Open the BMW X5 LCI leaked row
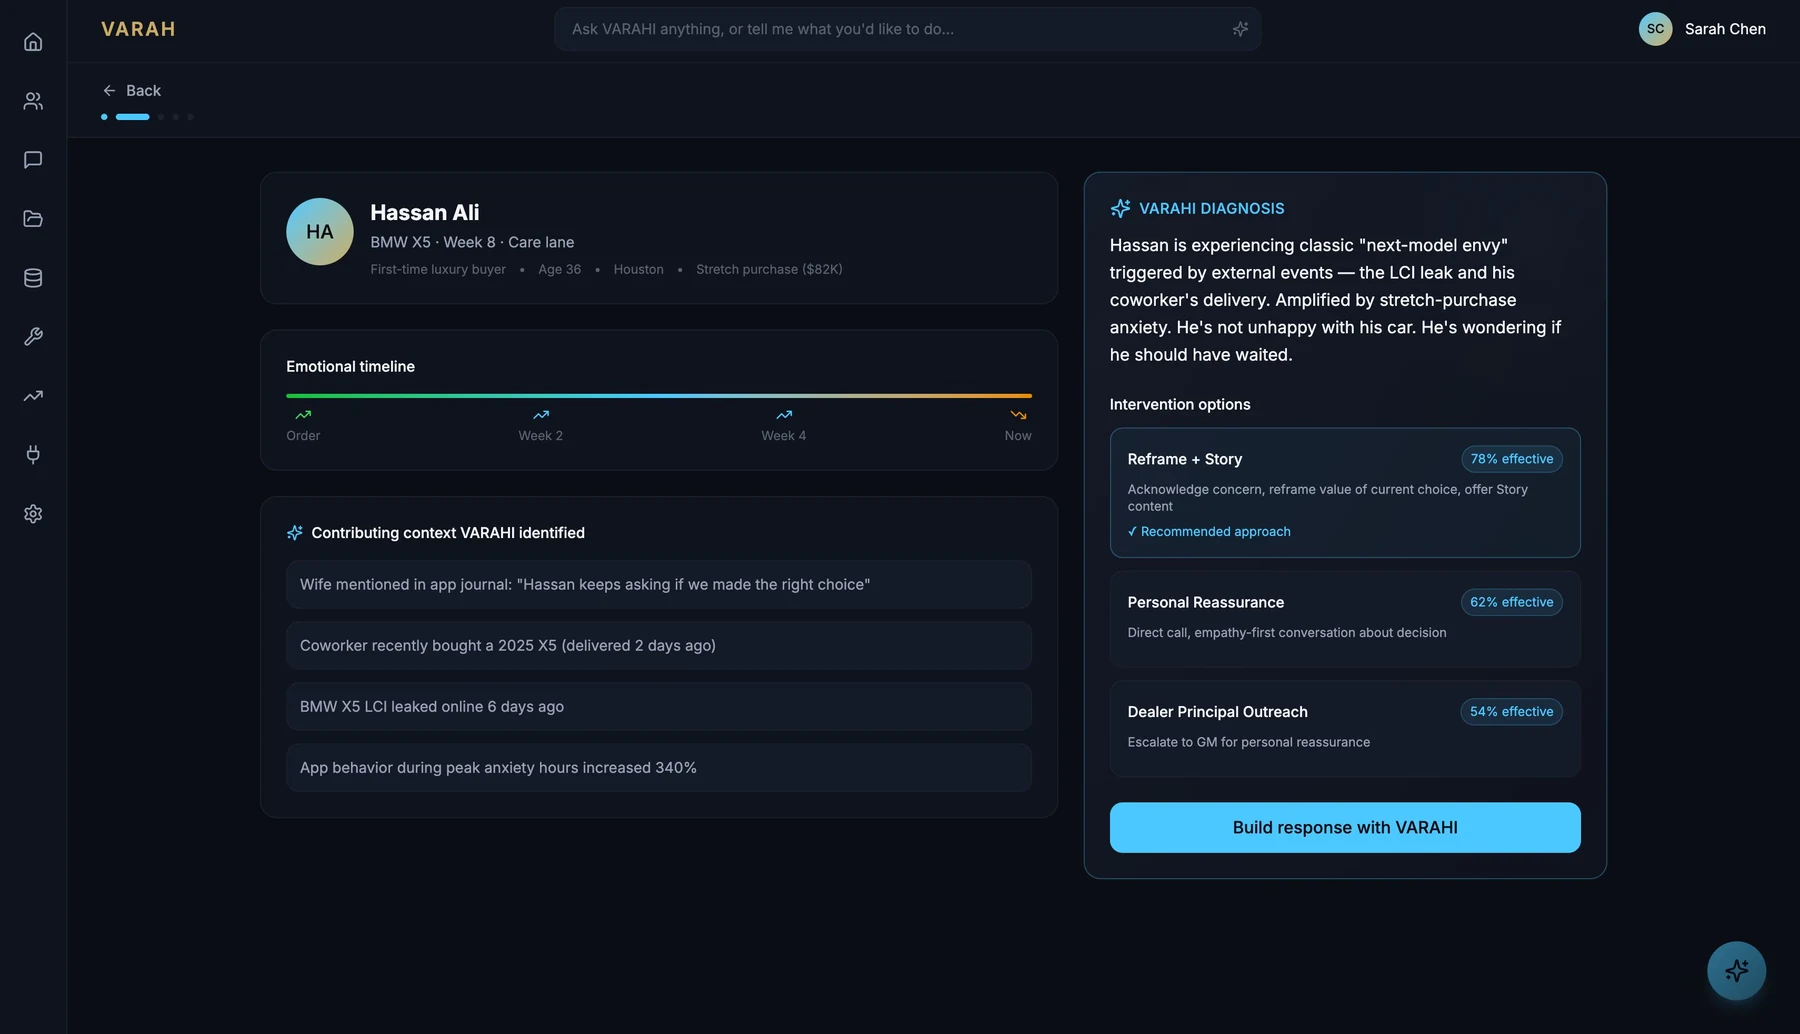The image size is (1800, 1034). point(659,707)
